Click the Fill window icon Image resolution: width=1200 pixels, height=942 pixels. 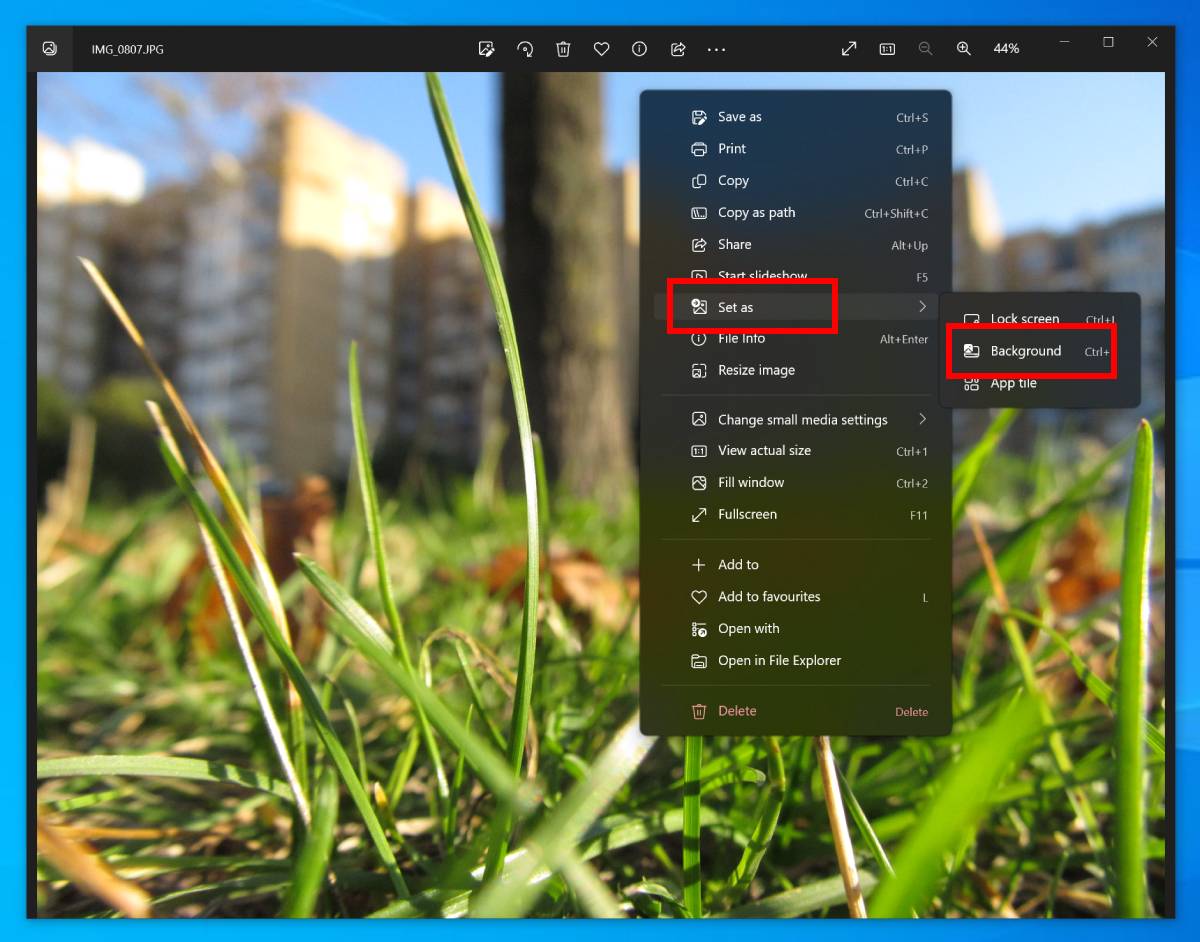tap(699, 483)
